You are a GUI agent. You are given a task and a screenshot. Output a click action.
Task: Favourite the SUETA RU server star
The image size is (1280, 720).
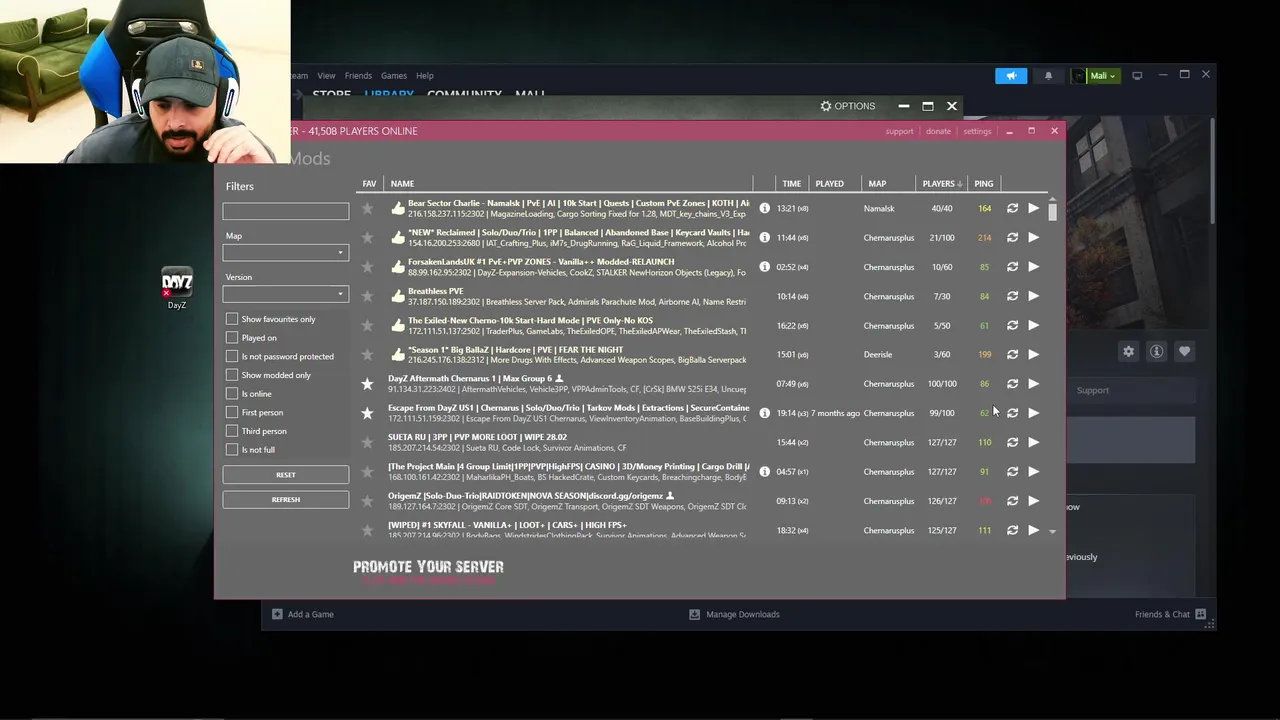pyautogui.click(x=367, y=442)
